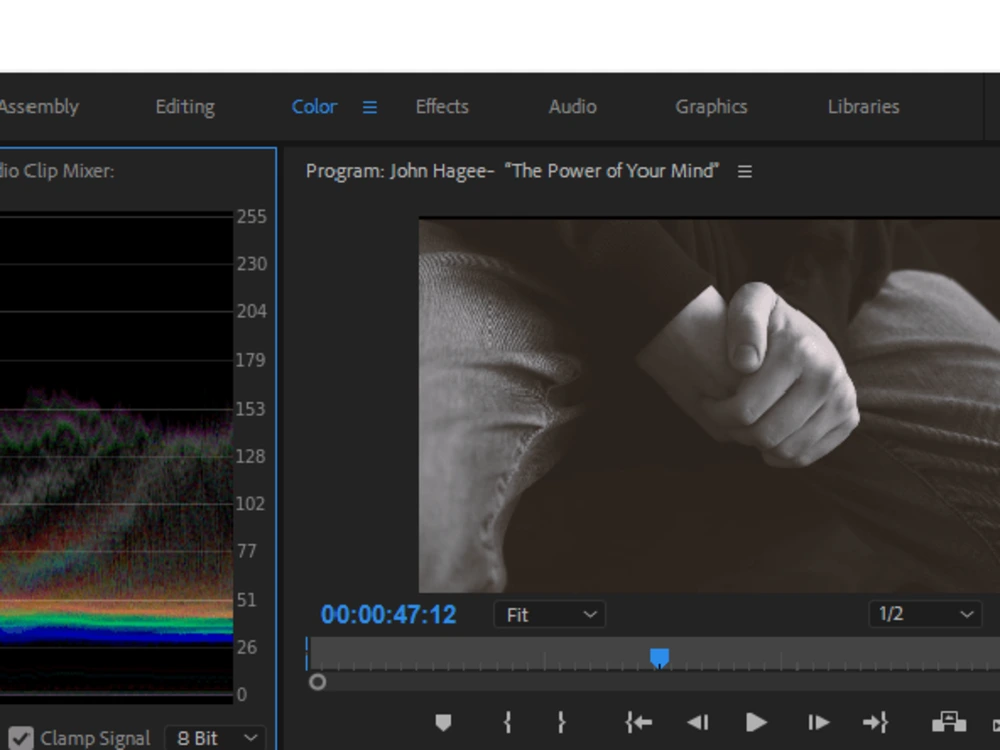Open the Fit zoom level dropdown
Screen dimensions: 1000x750
coord(550,615)
